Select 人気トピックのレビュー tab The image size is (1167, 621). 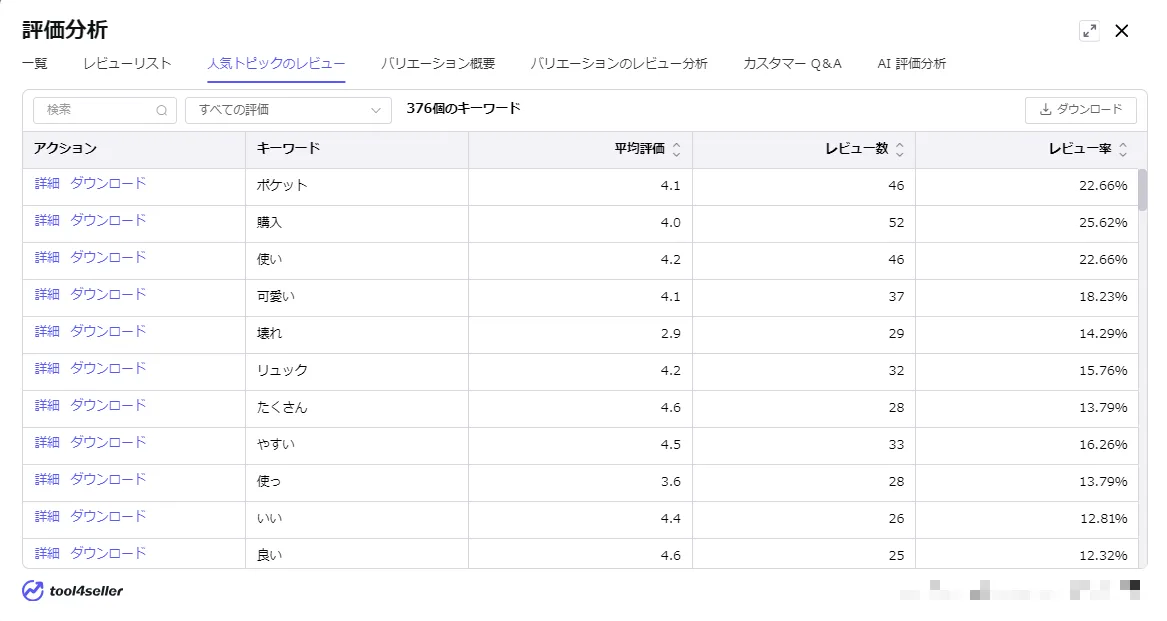coord(276,63)
